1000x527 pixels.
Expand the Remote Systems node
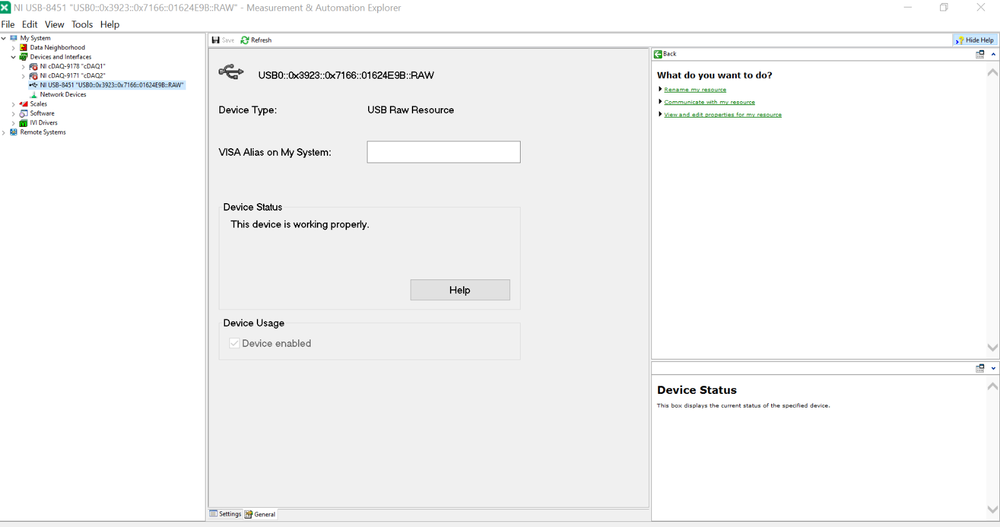[x=4, y=132]
